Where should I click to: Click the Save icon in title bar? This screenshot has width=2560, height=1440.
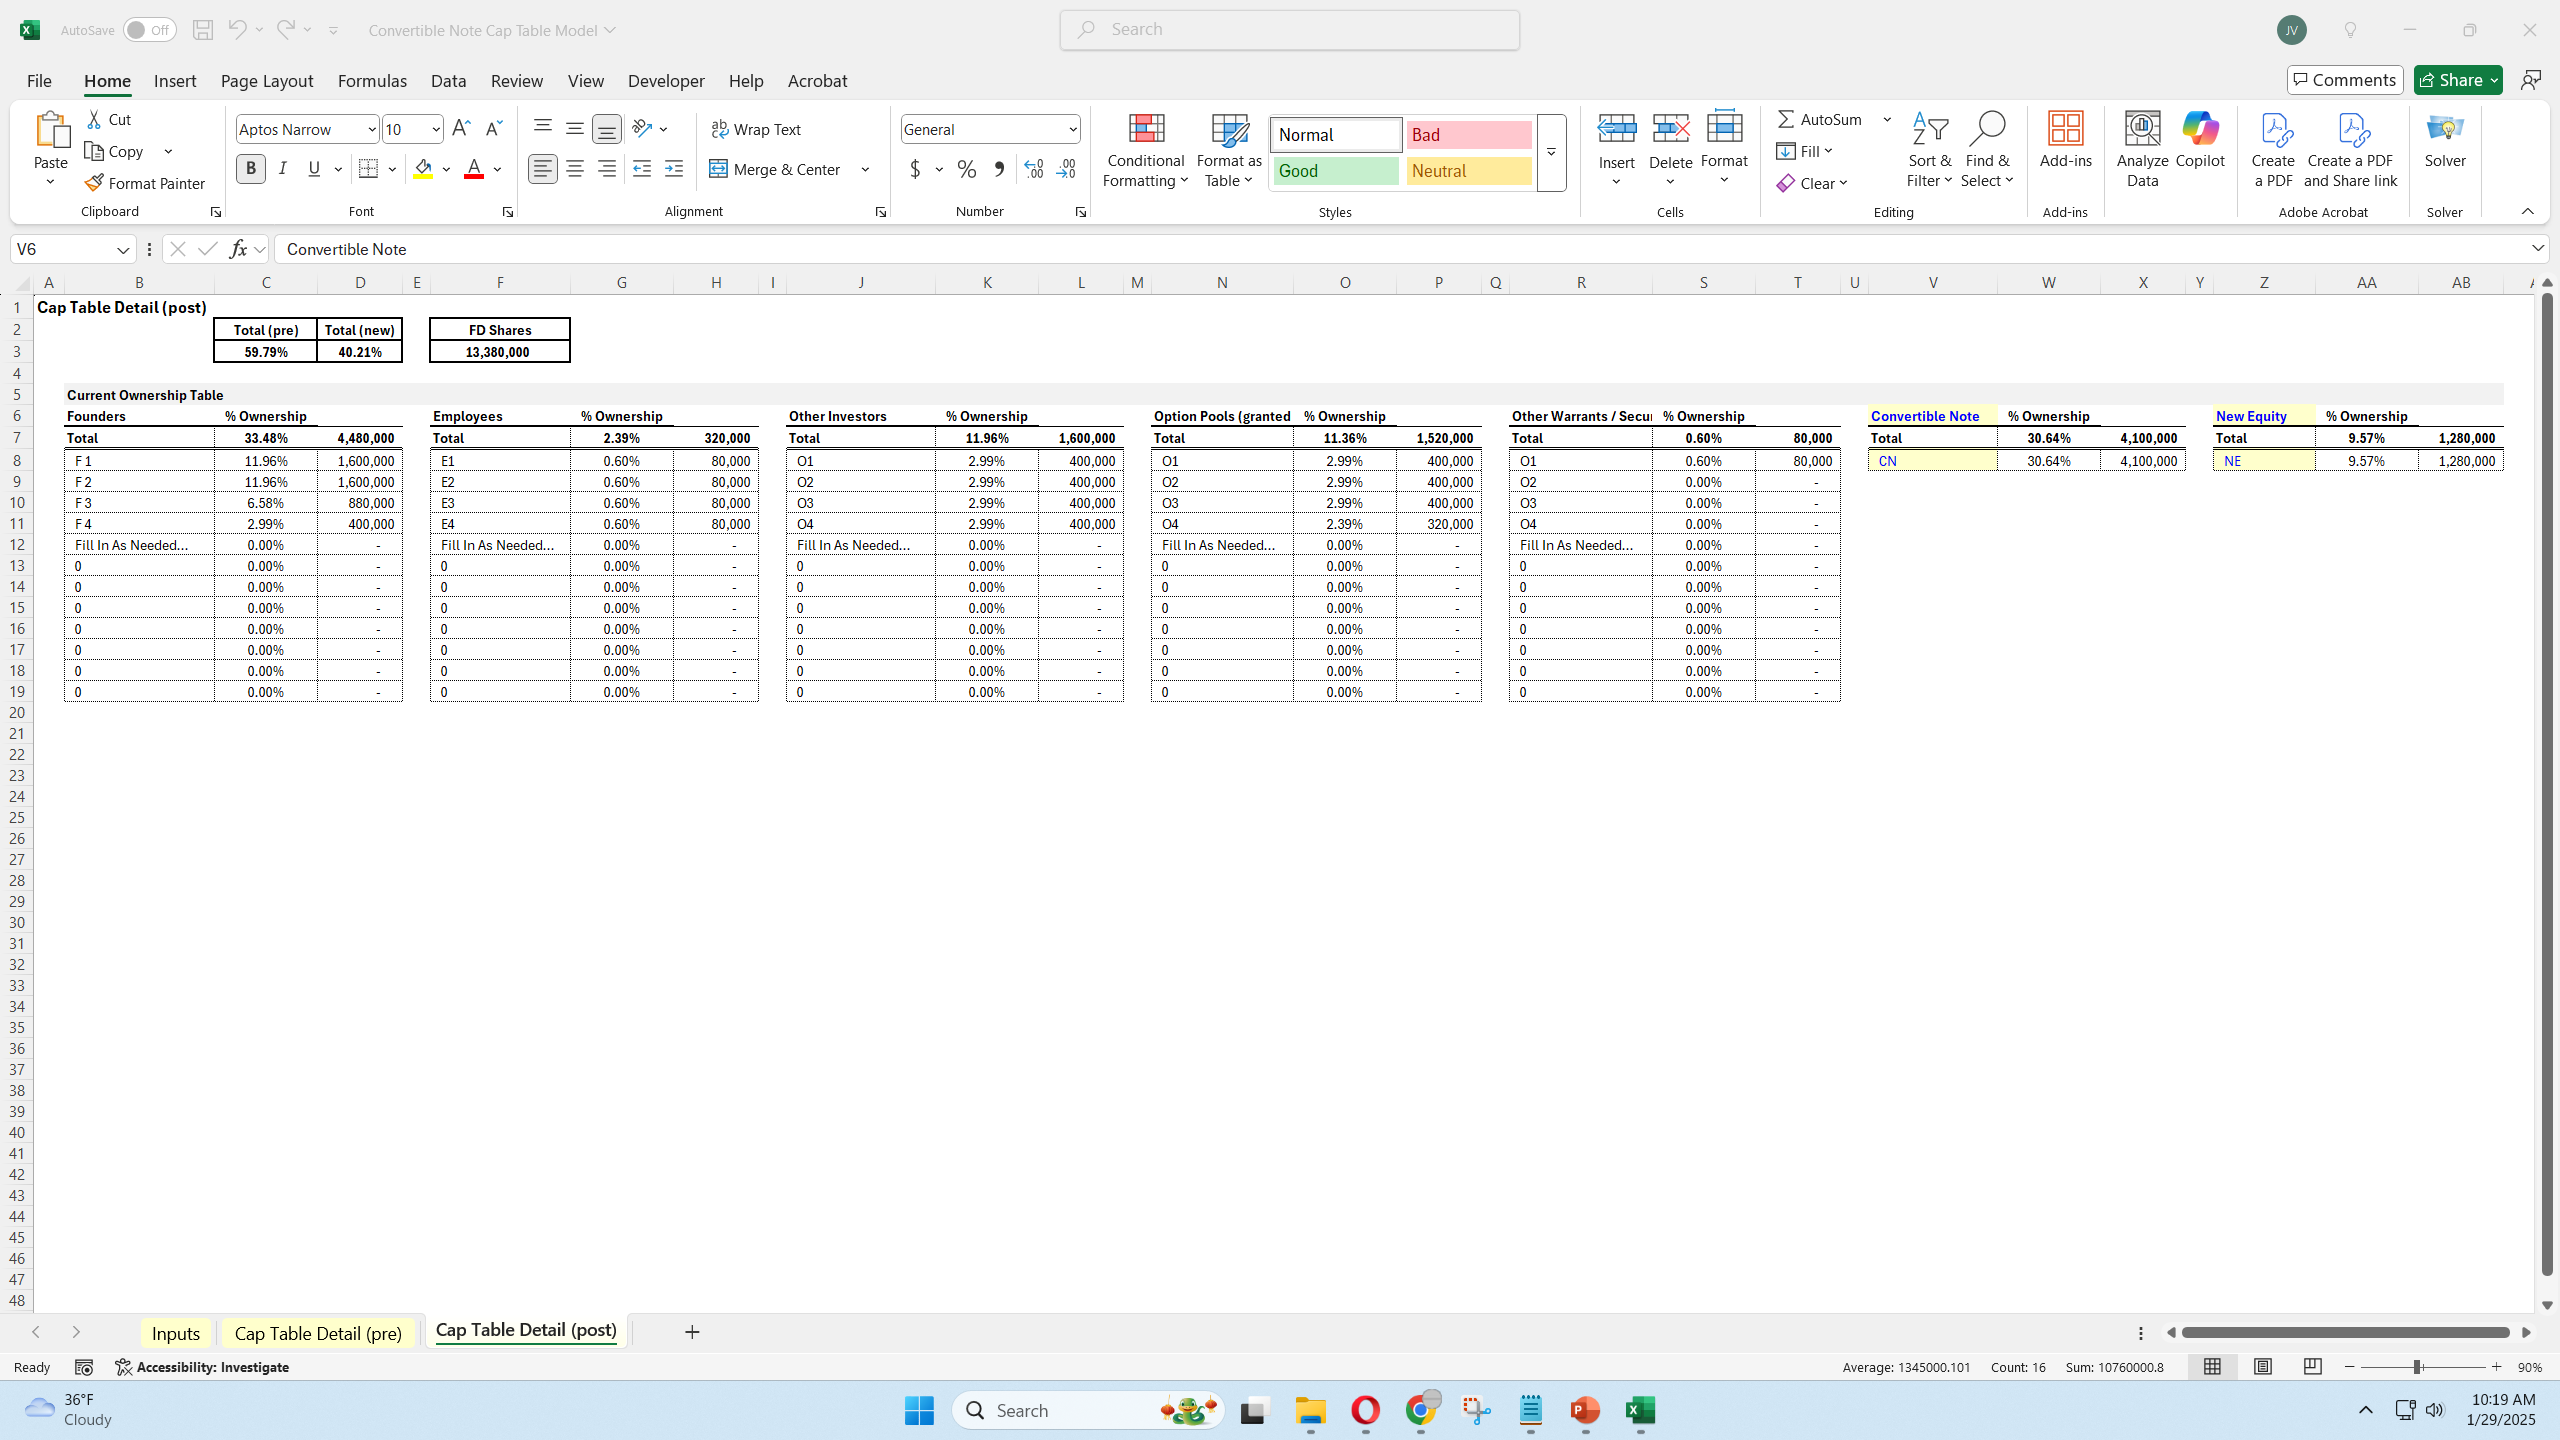[x=203, y=30]
